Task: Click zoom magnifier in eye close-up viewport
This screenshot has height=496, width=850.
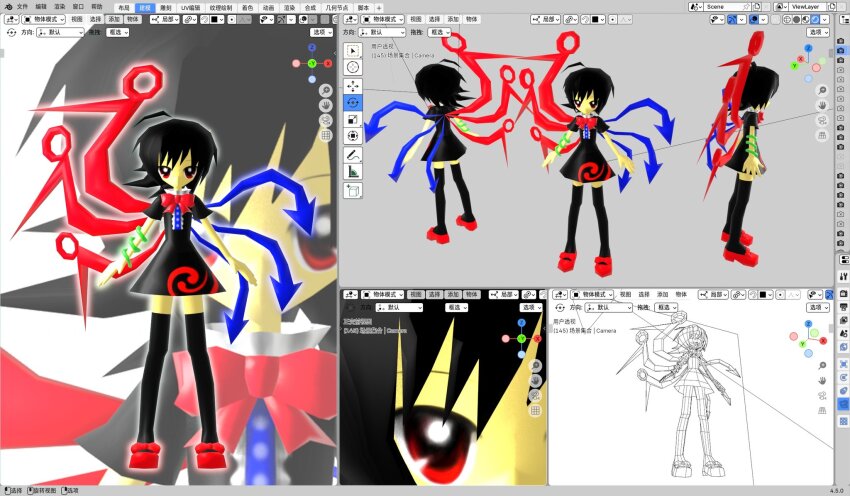Action: [535, 365]
